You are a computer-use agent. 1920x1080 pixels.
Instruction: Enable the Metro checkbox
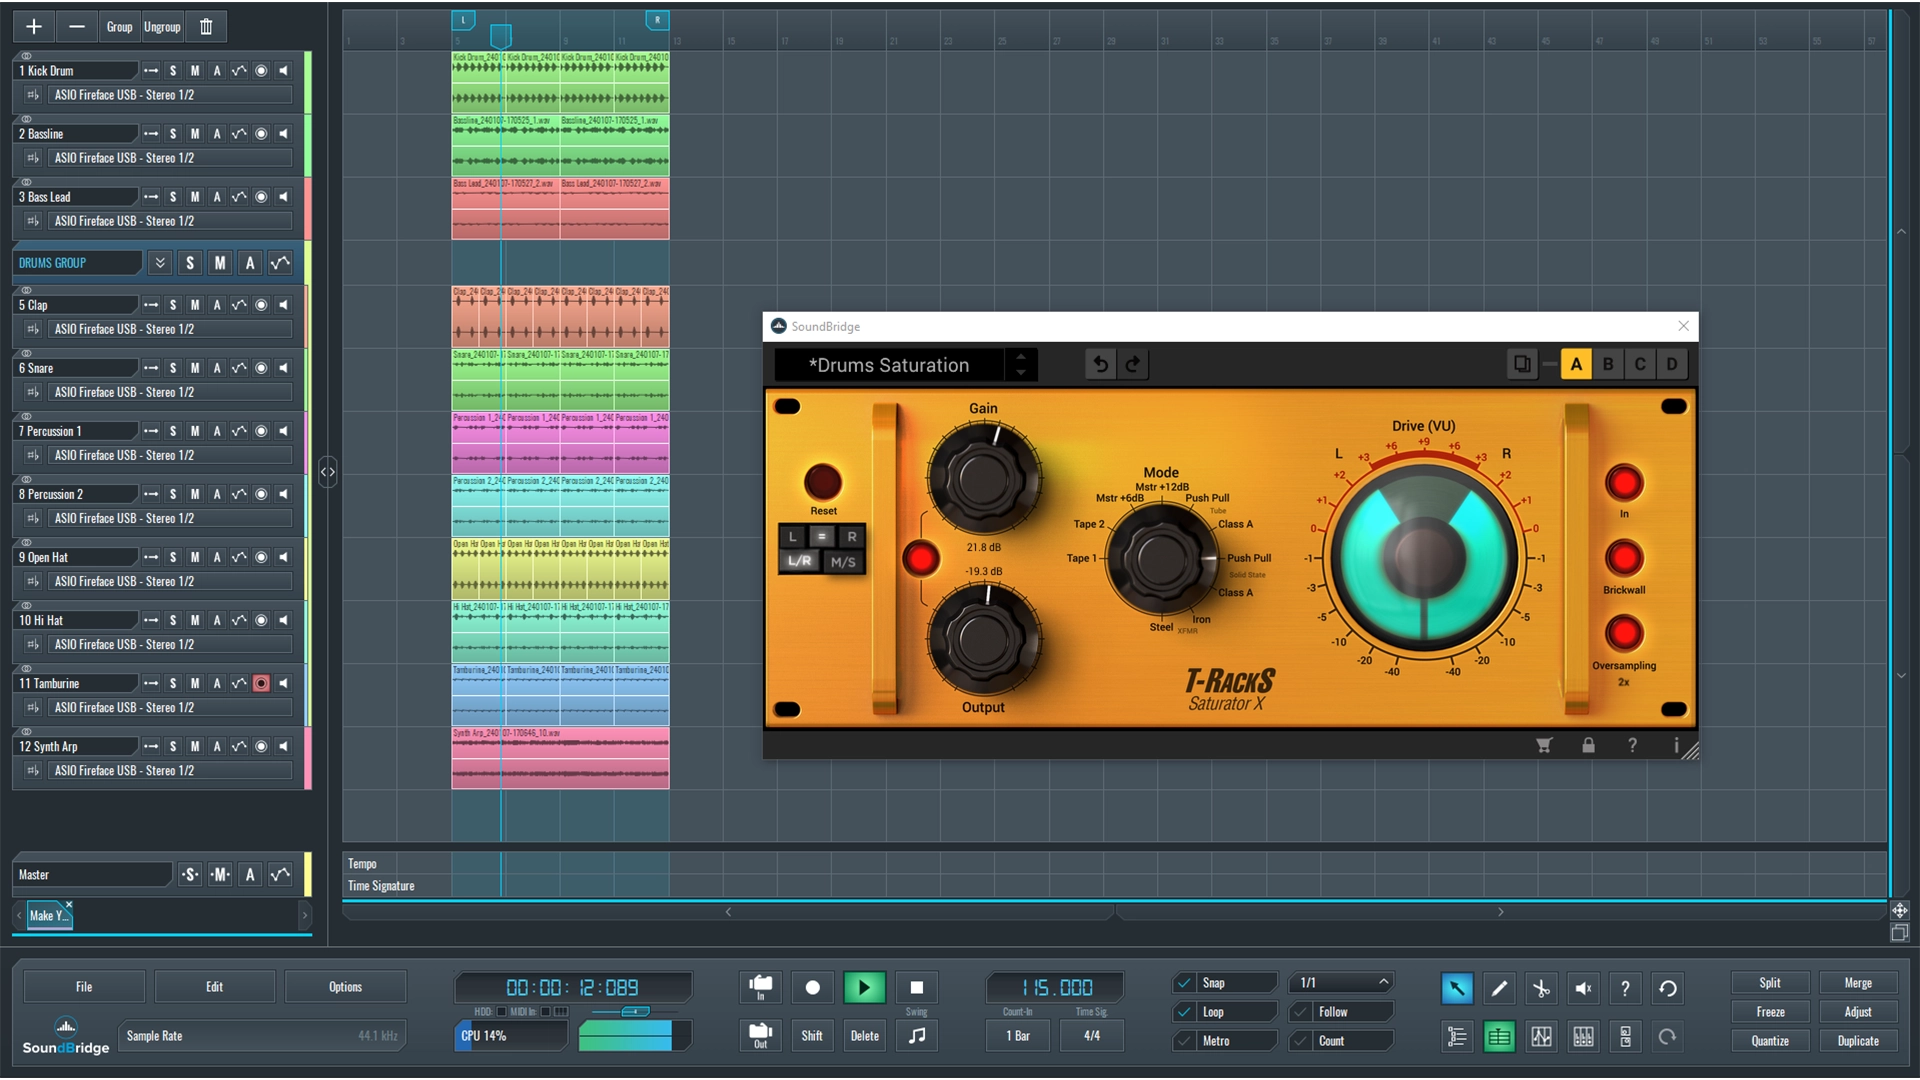(x=1184, y=1041)
